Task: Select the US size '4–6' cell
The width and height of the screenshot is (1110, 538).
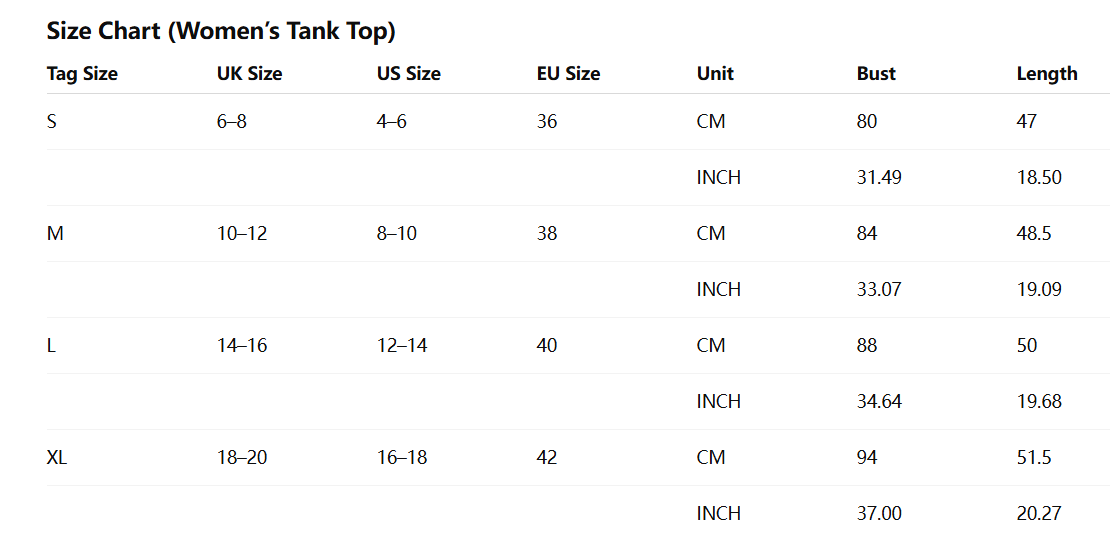Action: [x=392, y=121]
